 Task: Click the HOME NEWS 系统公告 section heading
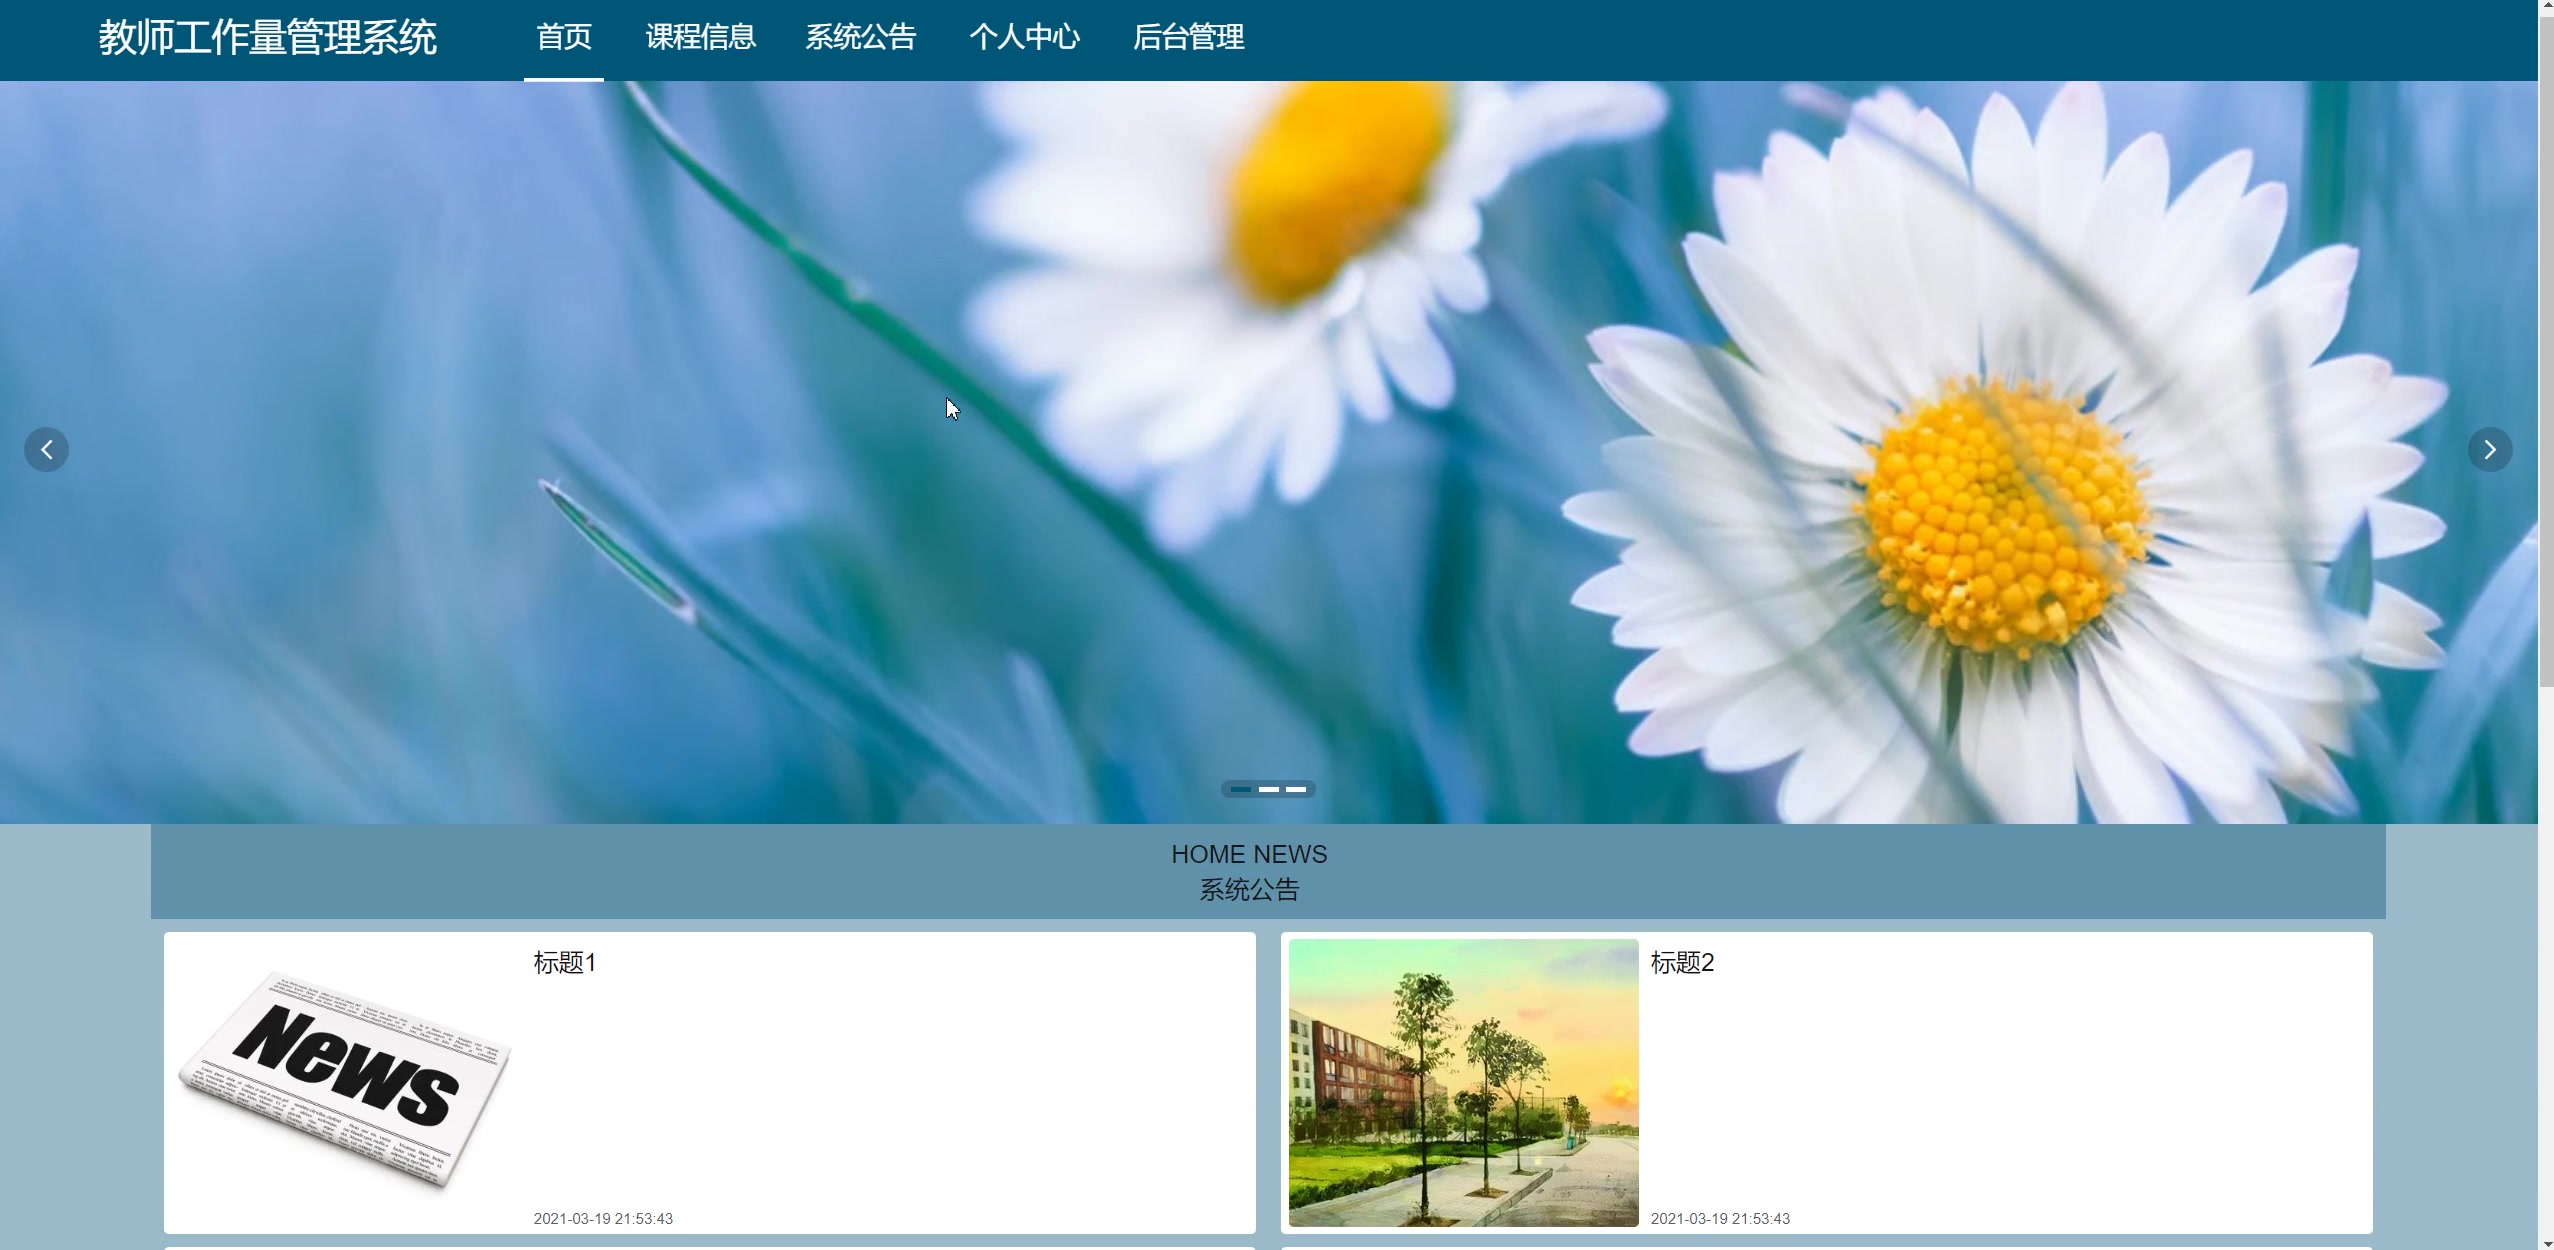tap(1249, 871)
